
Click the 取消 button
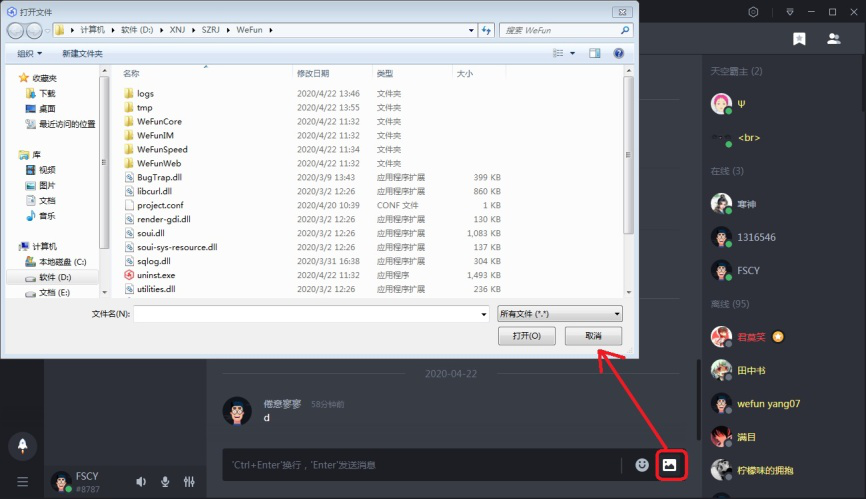[x=593, y=336]
